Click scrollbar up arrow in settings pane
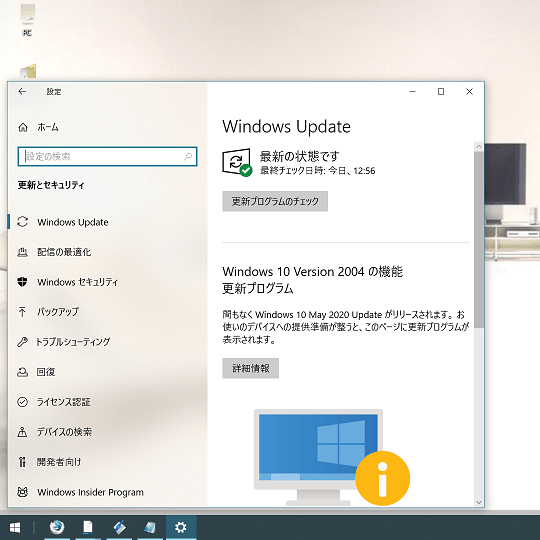Screen dimensions: 540x540 (x=479, y=146)
